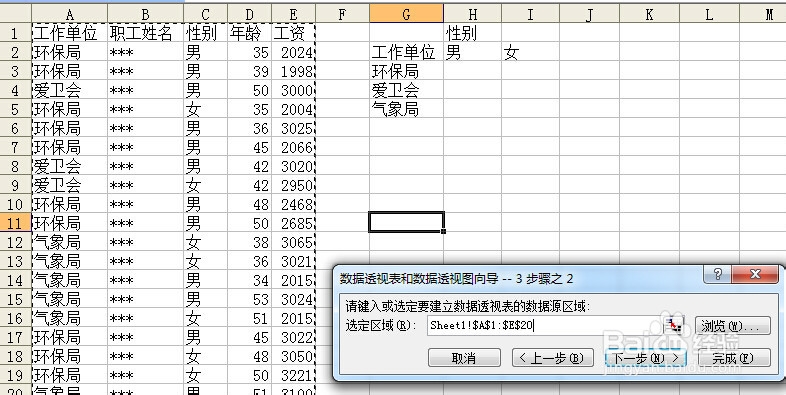Click salary cell 2066

coord(293,147)
